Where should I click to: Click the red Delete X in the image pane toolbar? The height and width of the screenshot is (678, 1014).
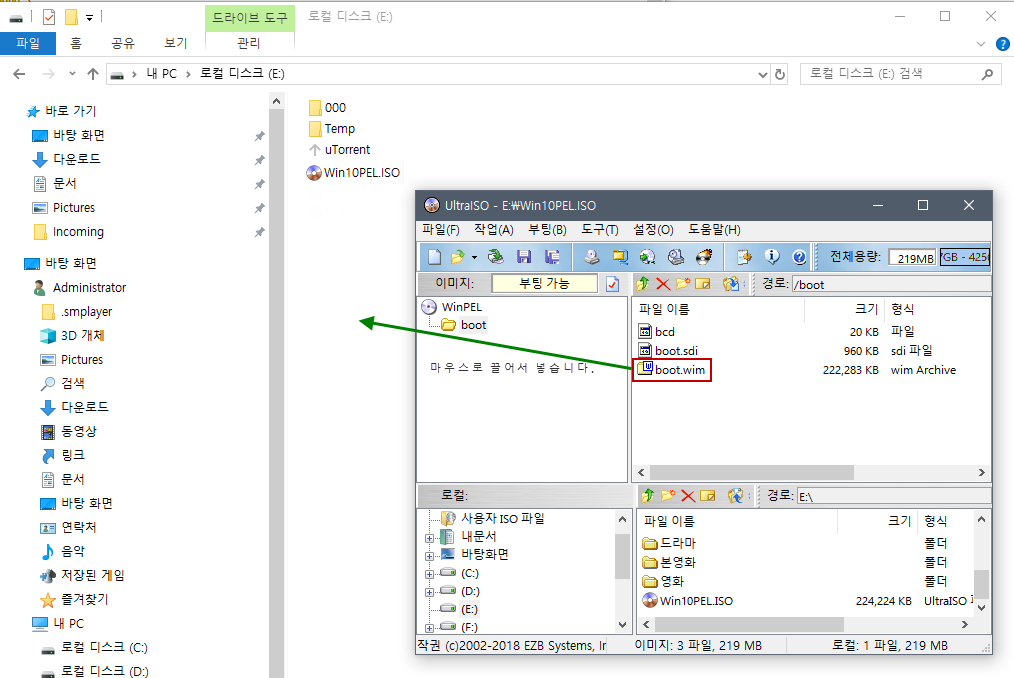[x=662, y=283]
